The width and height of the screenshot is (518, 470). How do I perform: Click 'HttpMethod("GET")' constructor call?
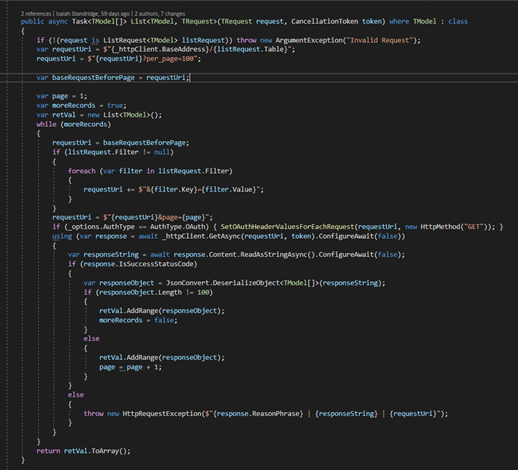tap(453, 227)
